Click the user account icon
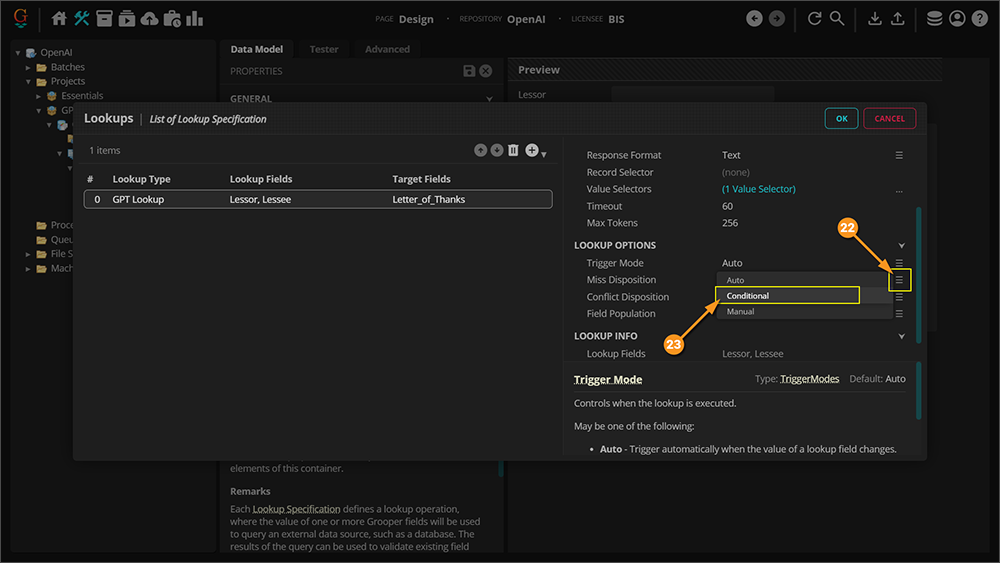This screenshot has height=563, width=1000. (x=957, y=18)
